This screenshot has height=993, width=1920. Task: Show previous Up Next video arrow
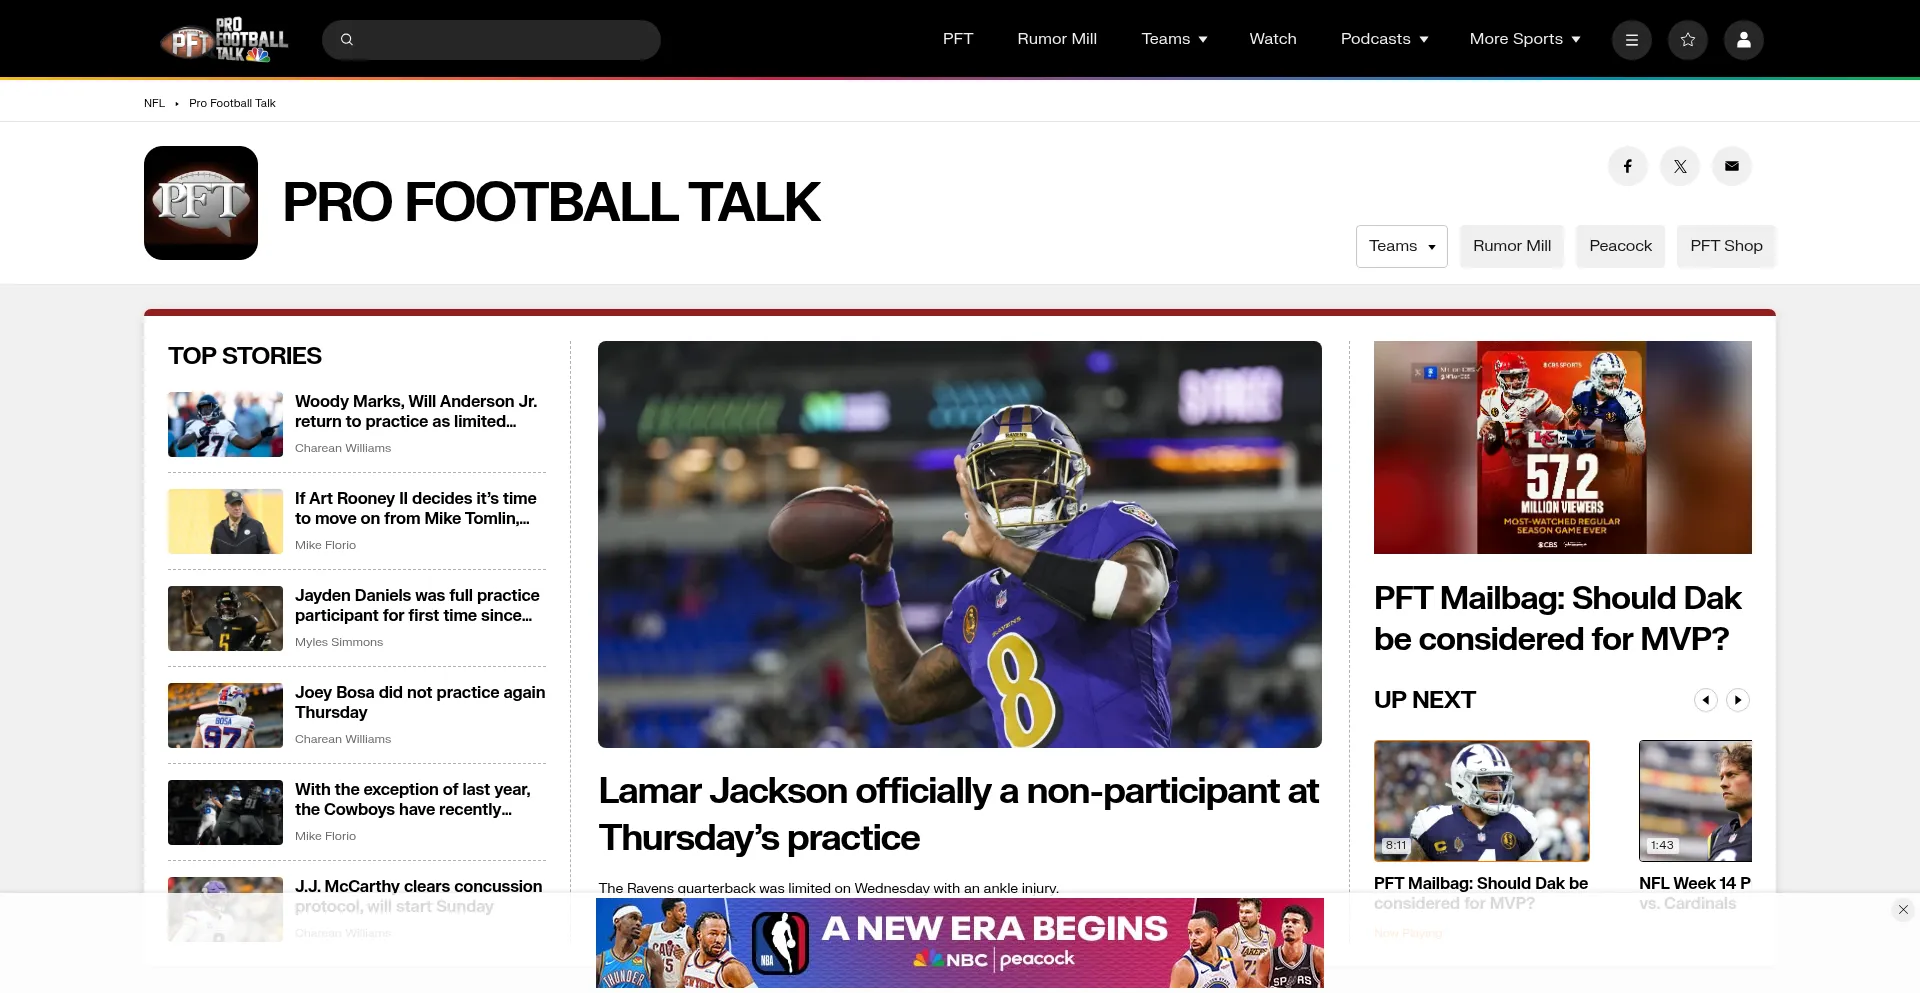[1705, 700]
